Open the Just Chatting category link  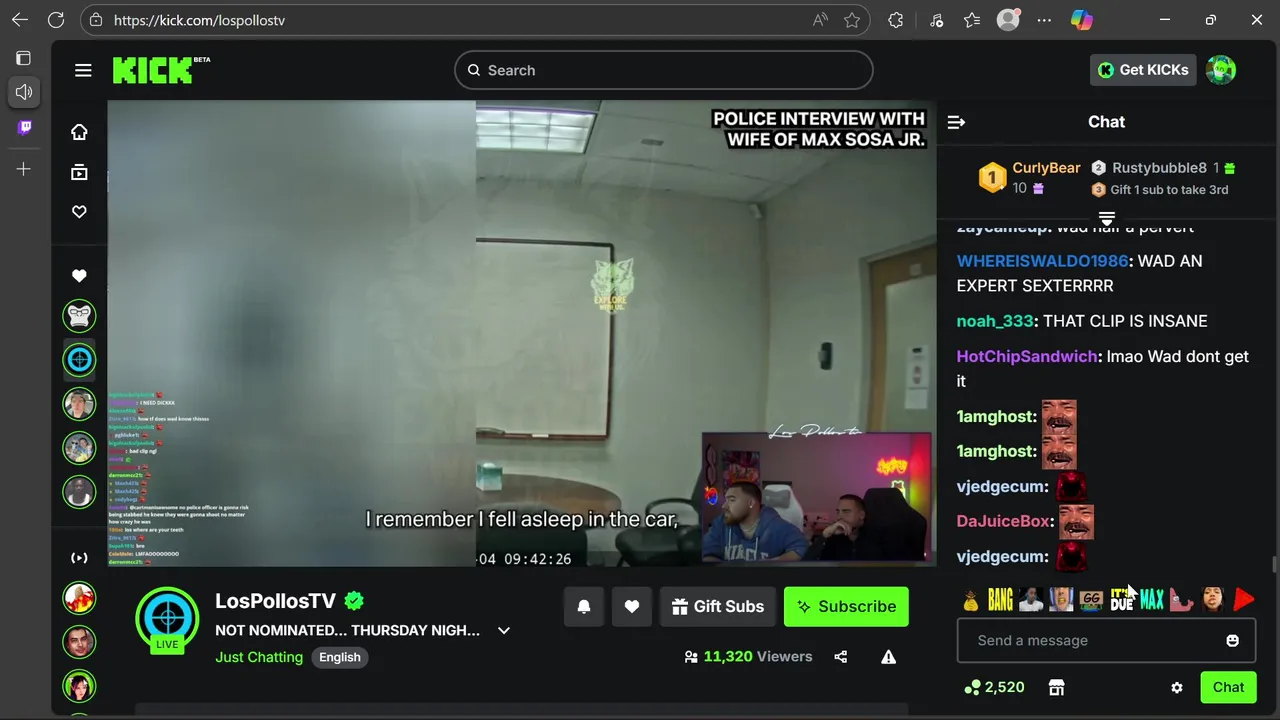tap(259, 657)
